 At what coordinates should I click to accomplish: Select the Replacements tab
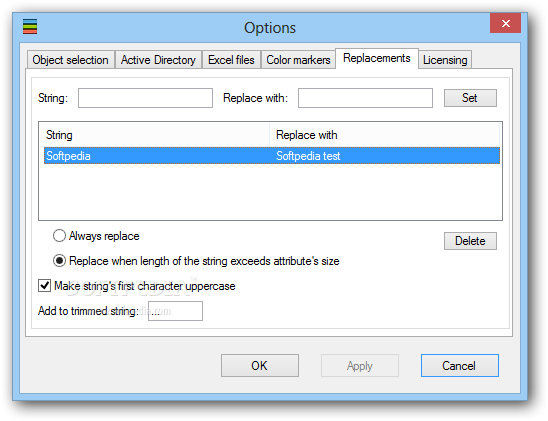[x=377, y=58]
